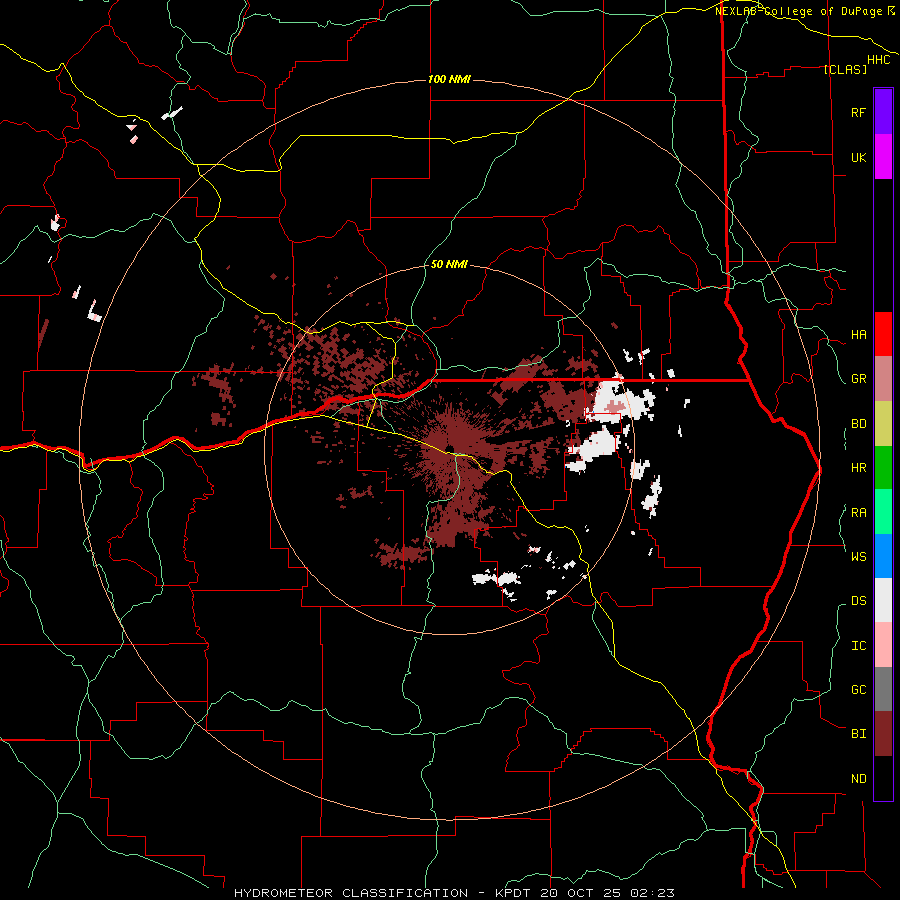Viewport: 900px width, 900px height.
Task: Click the RA legend label
Action: tap(858, 513)
